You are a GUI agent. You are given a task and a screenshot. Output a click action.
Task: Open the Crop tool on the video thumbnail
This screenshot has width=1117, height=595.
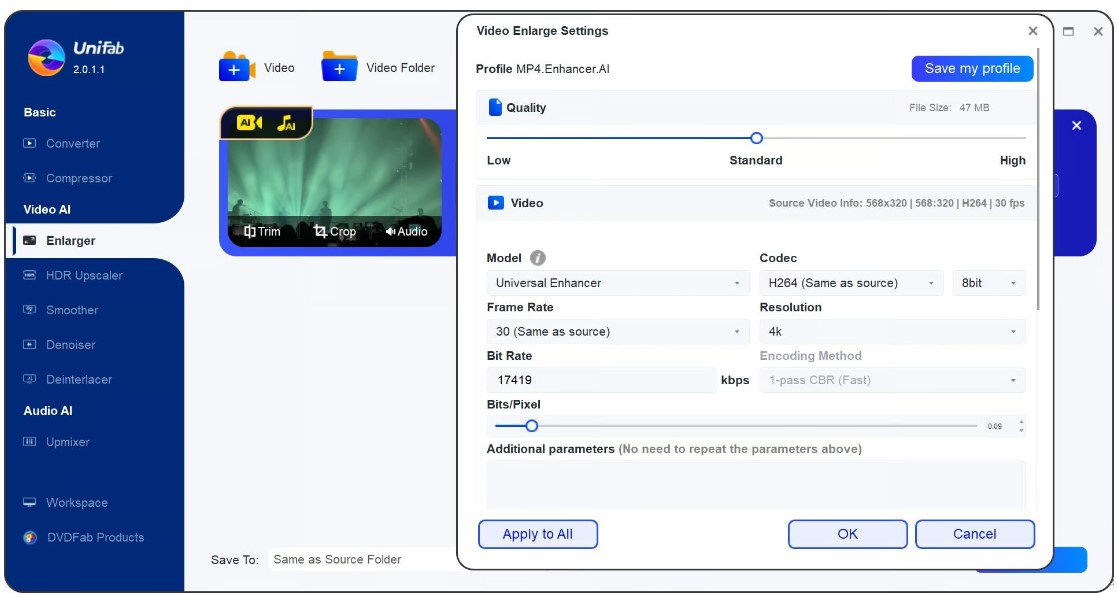pyautogui.click(x=335, y=232)
